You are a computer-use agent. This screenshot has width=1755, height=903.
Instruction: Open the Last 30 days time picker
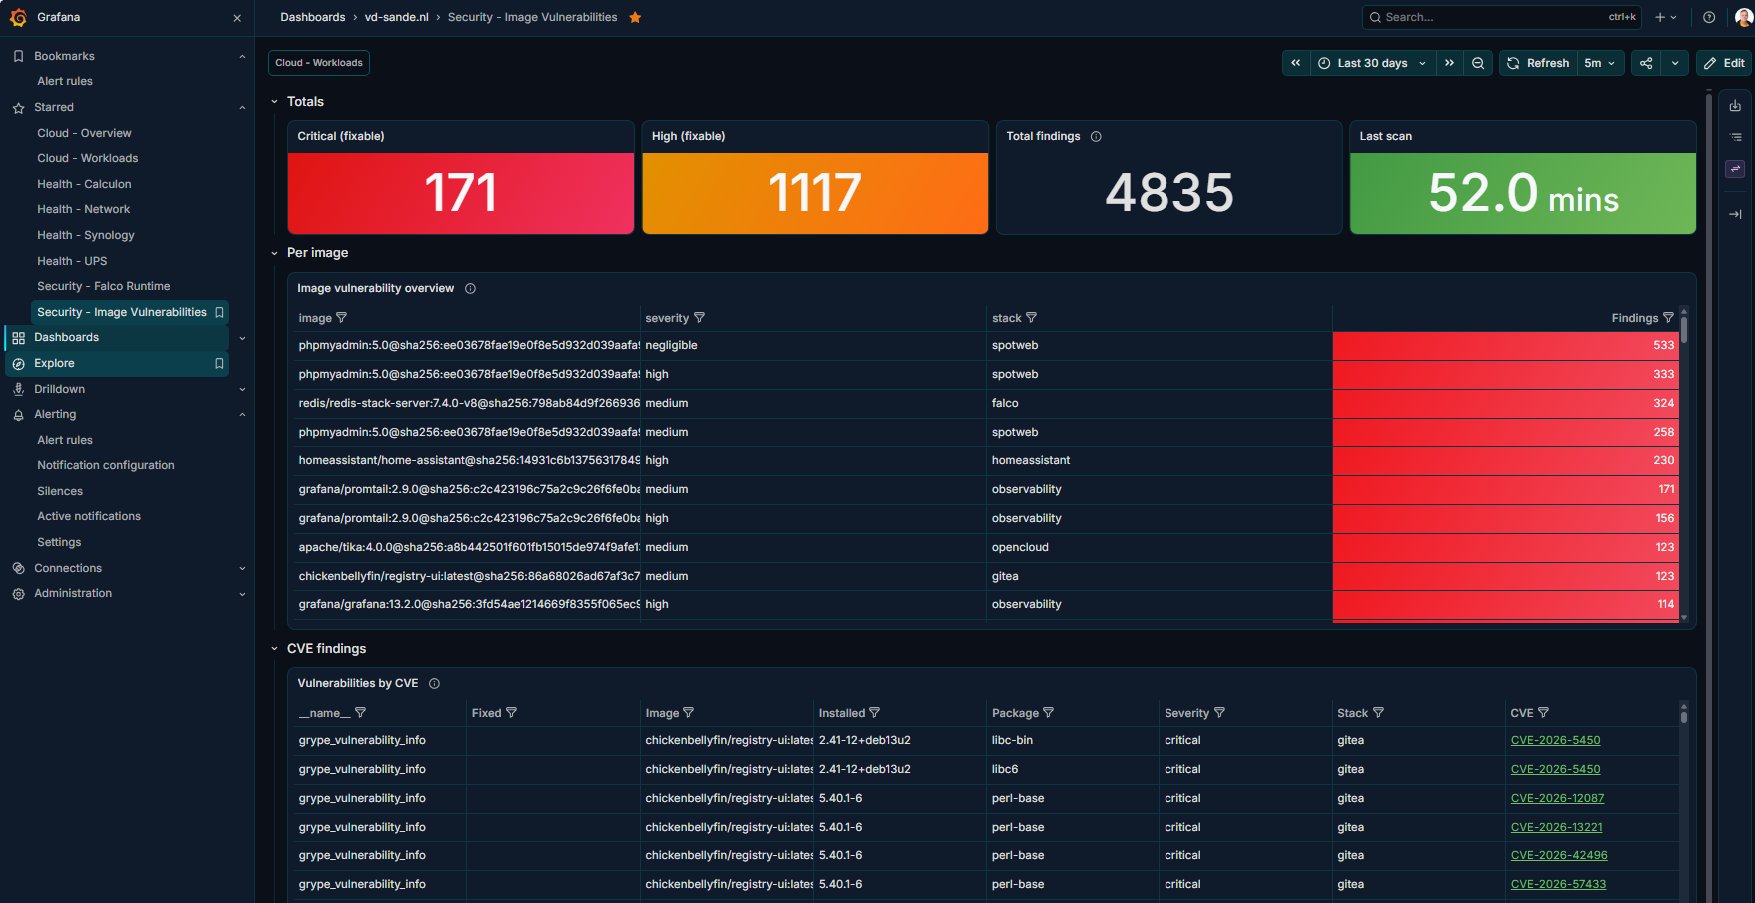pos(1373,63)
